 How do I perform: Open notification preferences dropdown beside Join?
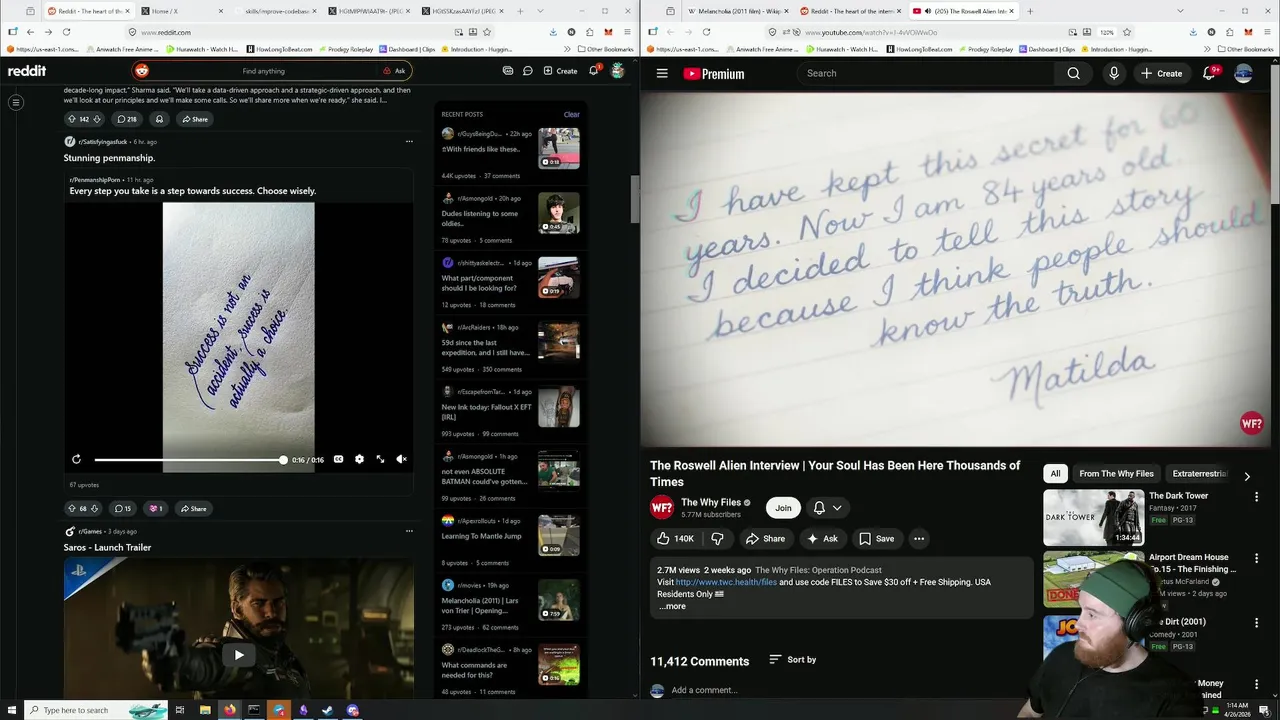tap(827, 508)
